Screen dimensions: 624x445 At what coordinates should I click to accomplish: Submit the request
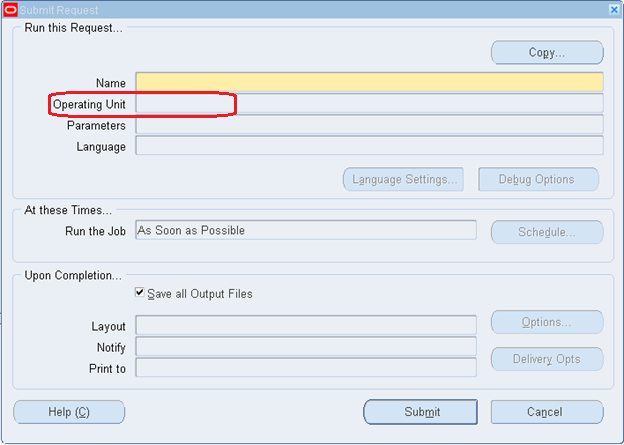point(421,412)
